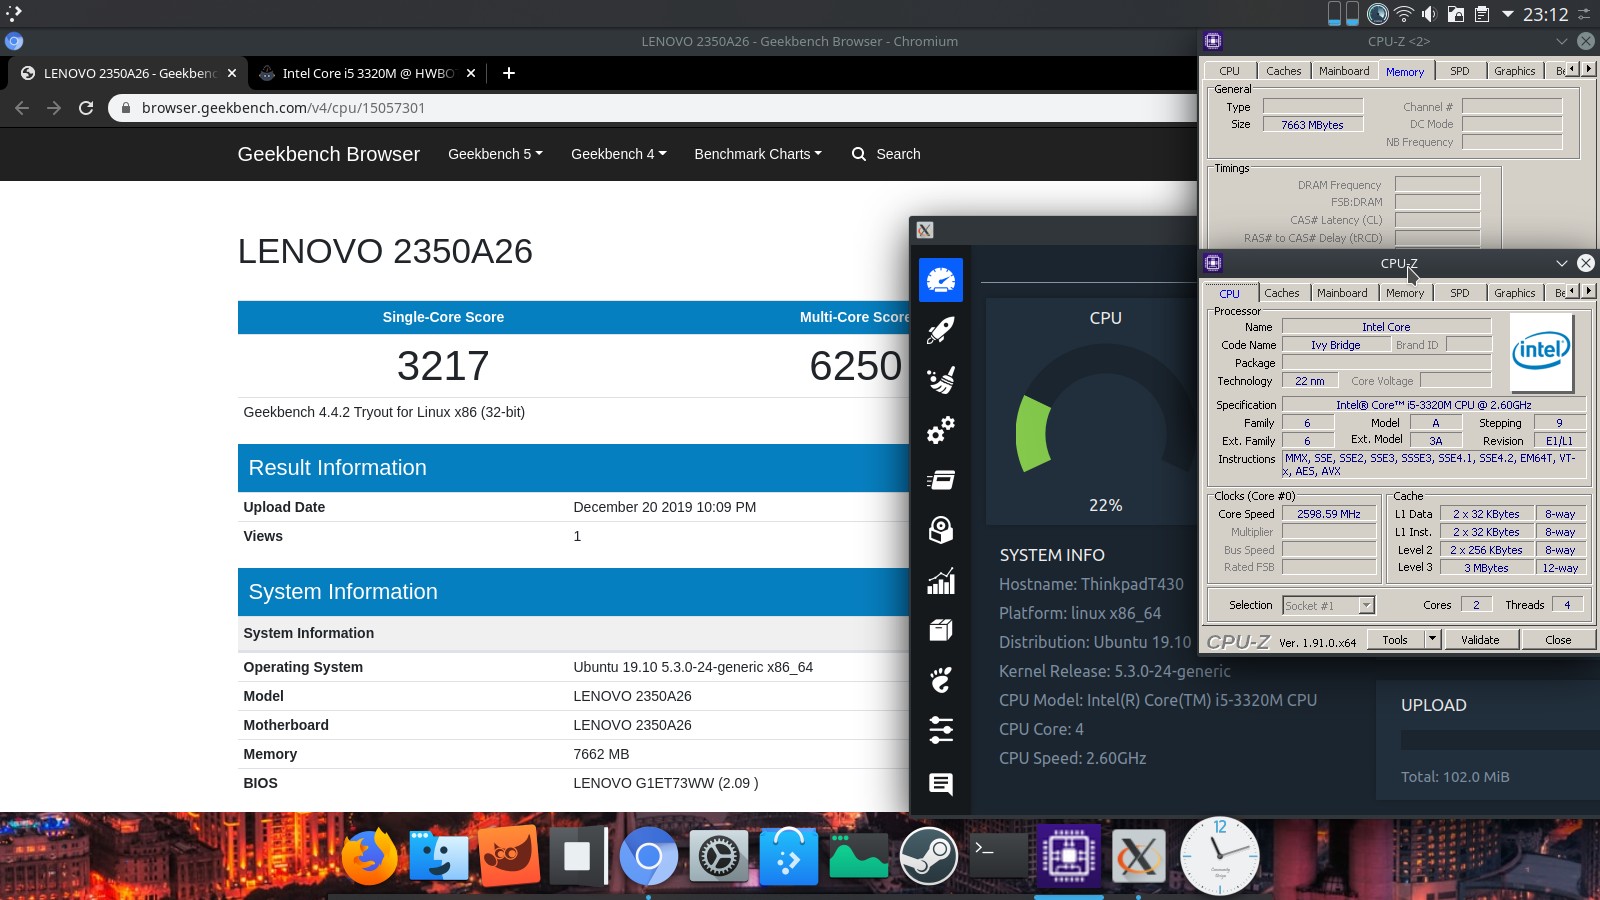Screen dimensions: 1600x900
Task: Open the Tools dropdown arrow in CPU-Z
Action: pos(1432,639)
